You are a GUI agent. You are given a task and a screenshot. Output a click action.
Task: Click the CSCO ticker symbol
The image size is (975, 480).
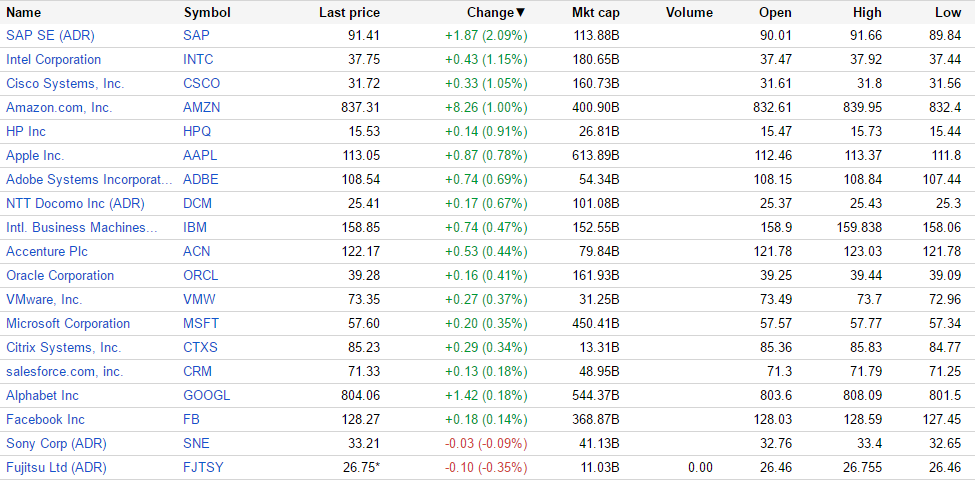[x=202, y=83]
